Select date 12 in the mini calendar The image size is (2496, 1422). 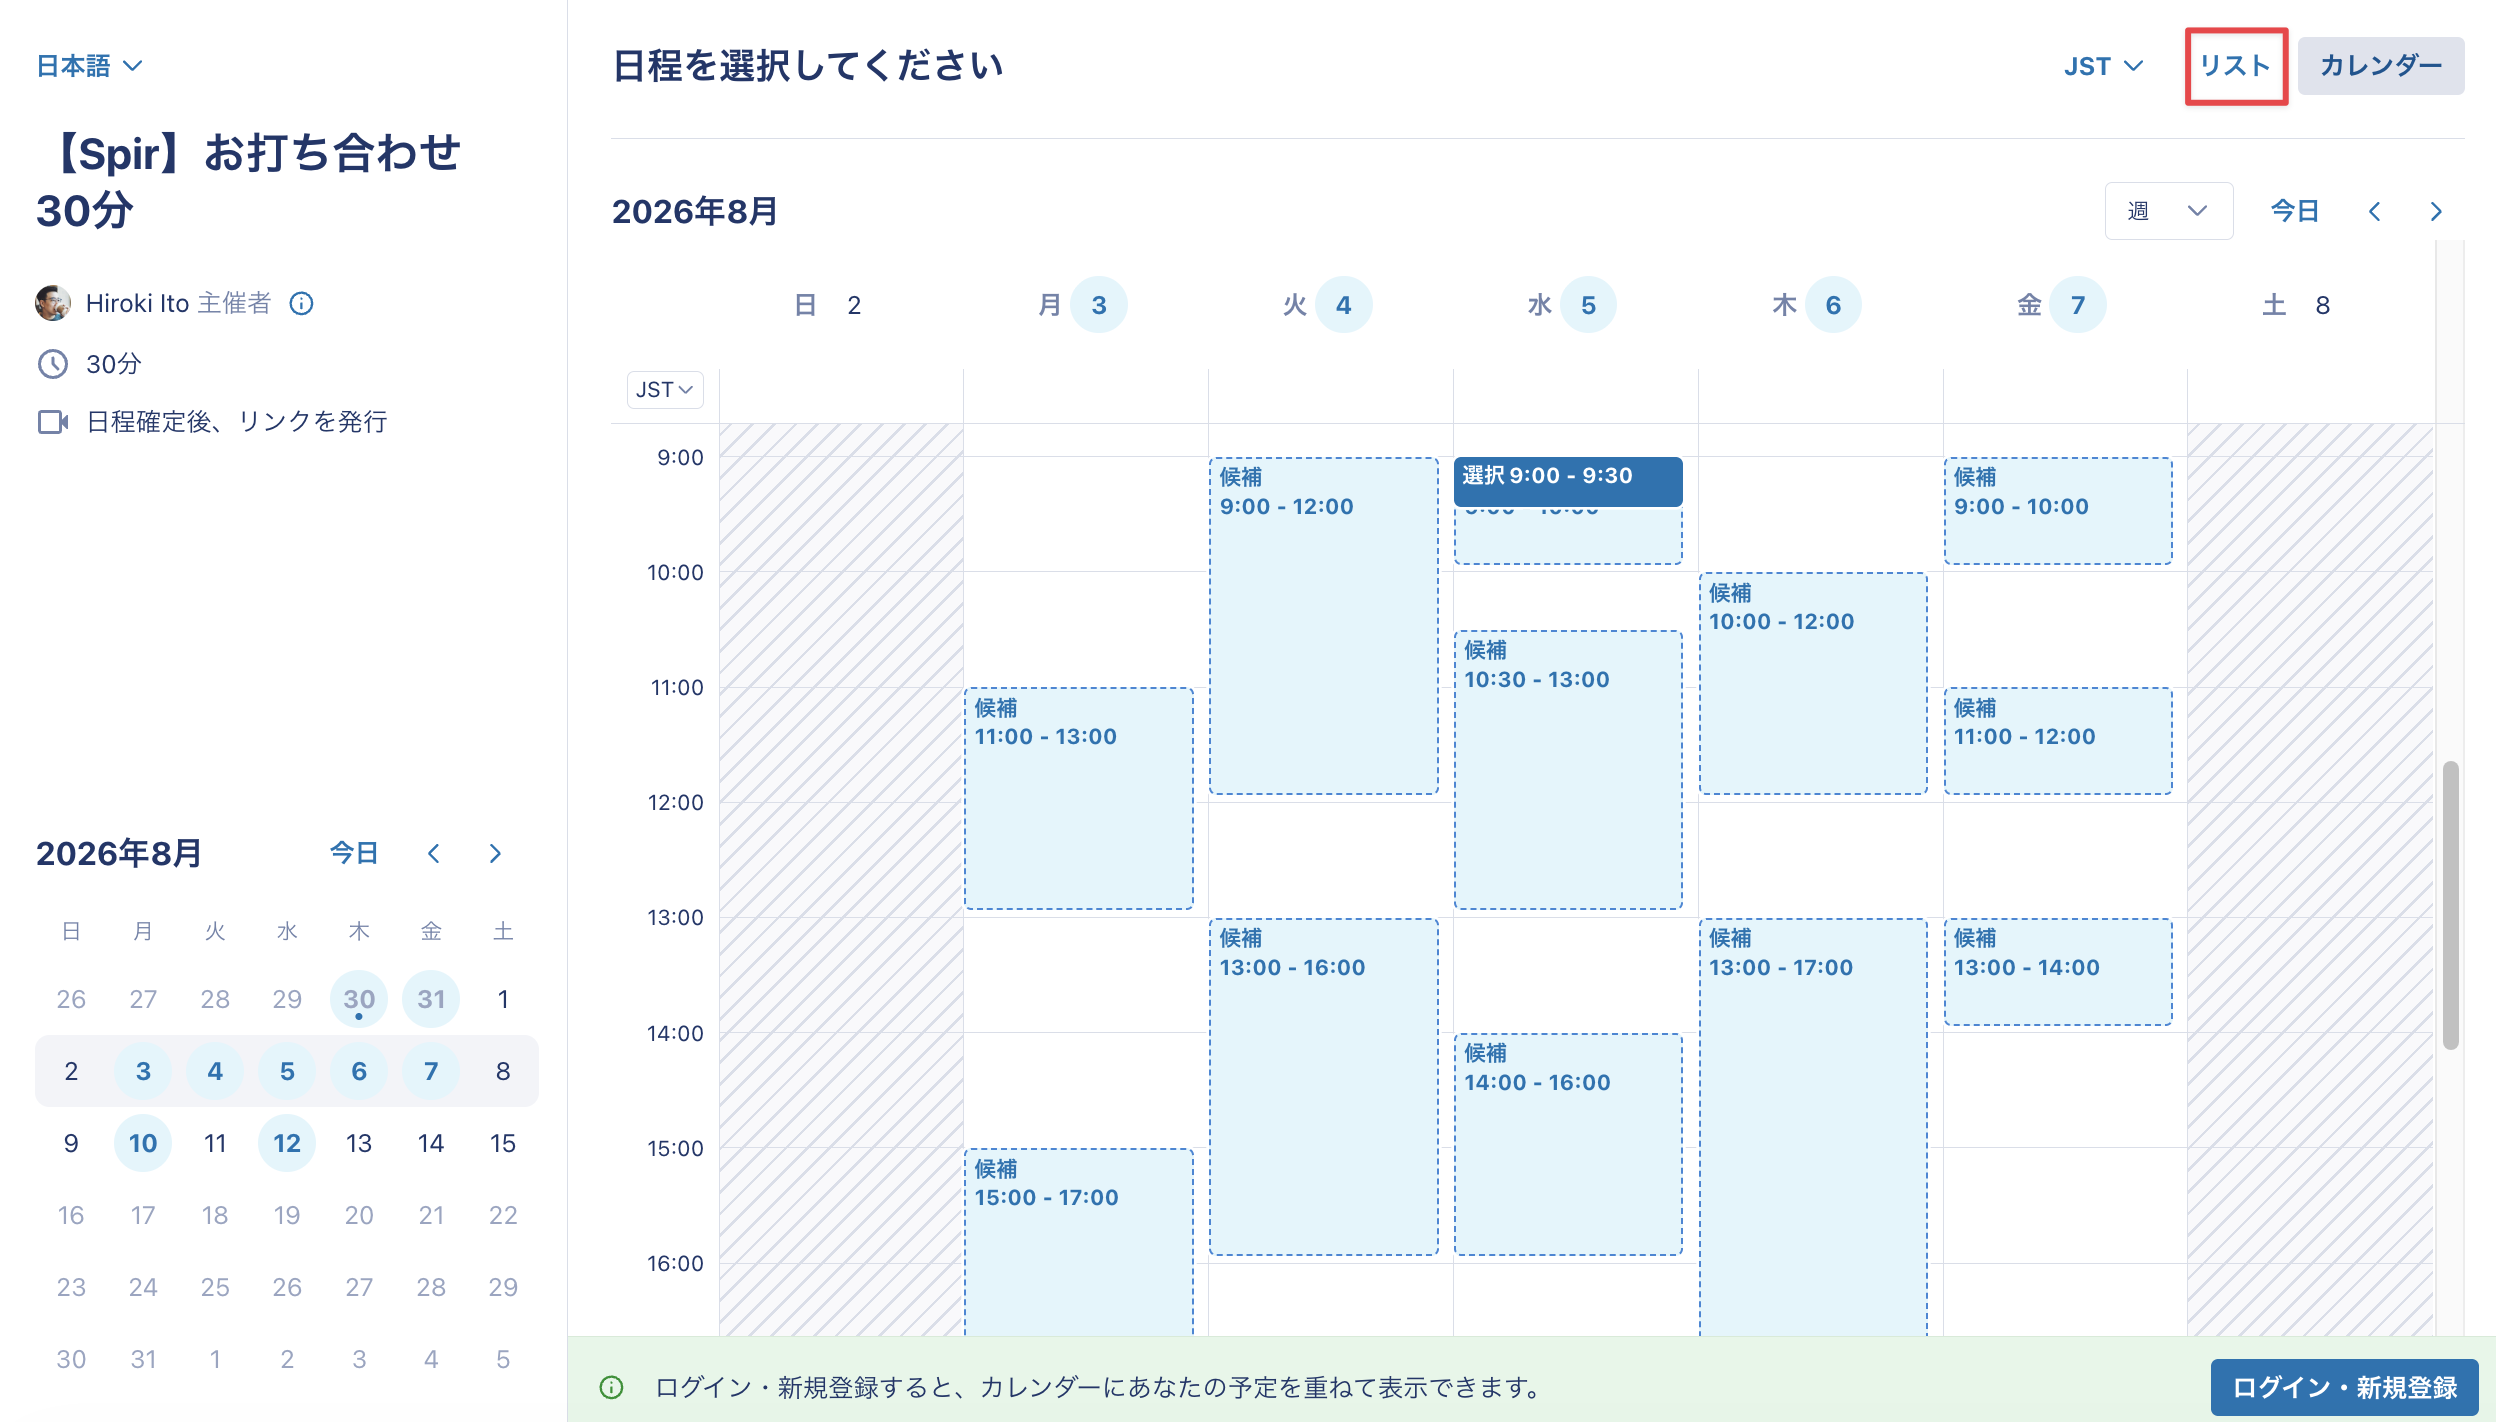tap(287, 1143)
